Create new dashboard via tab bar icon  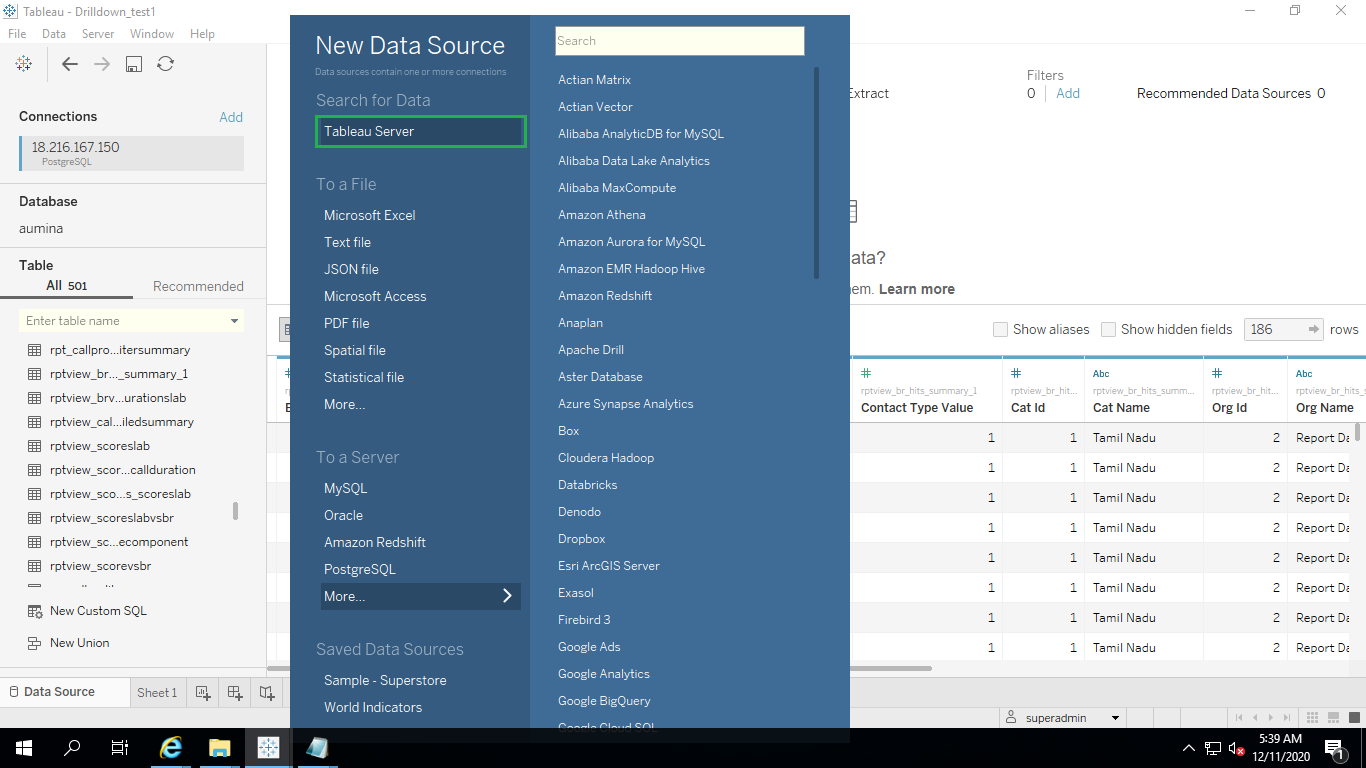pos(235,692)
